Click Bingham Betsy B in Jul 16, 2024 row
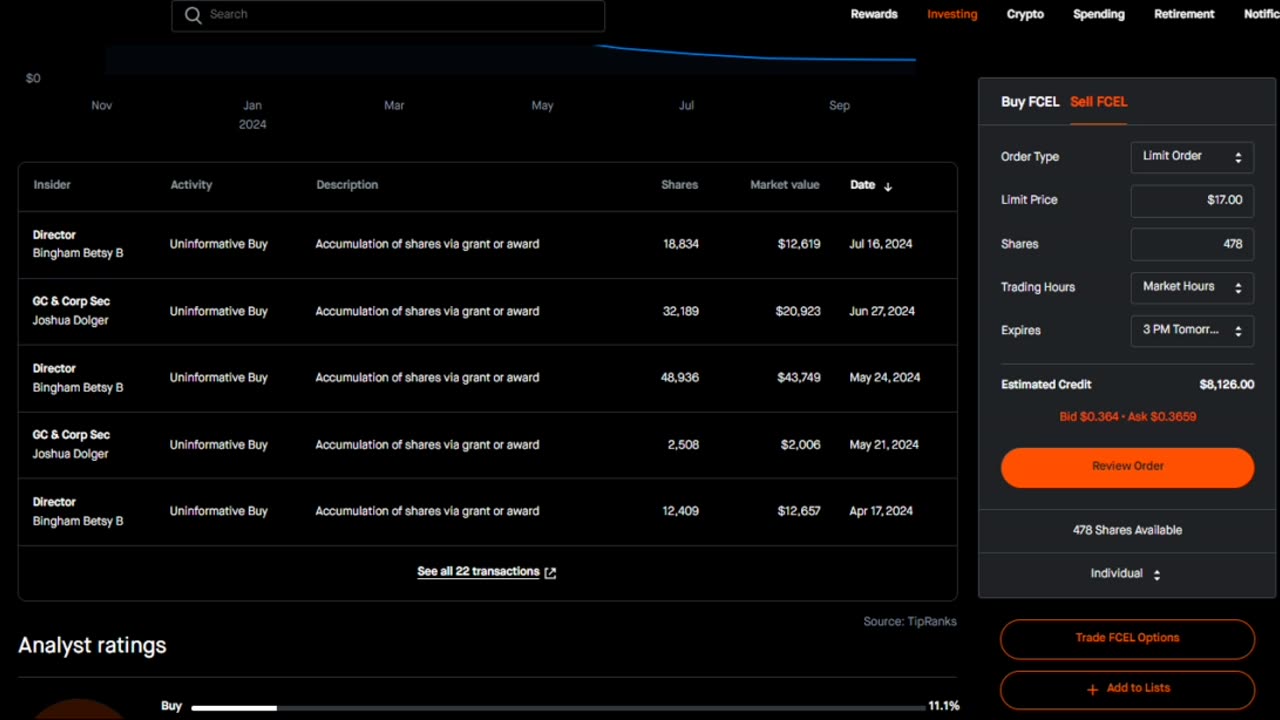Image resolution: width=1280 pixels, height=720 pixels. tap(78, 254)
